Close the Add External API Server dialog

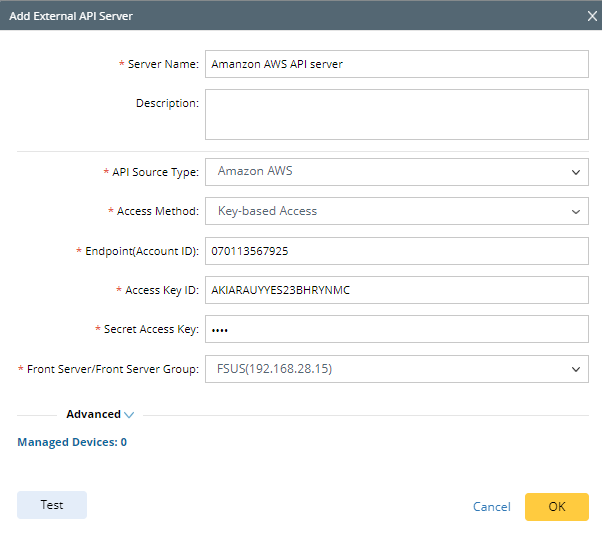coord(592,16)
